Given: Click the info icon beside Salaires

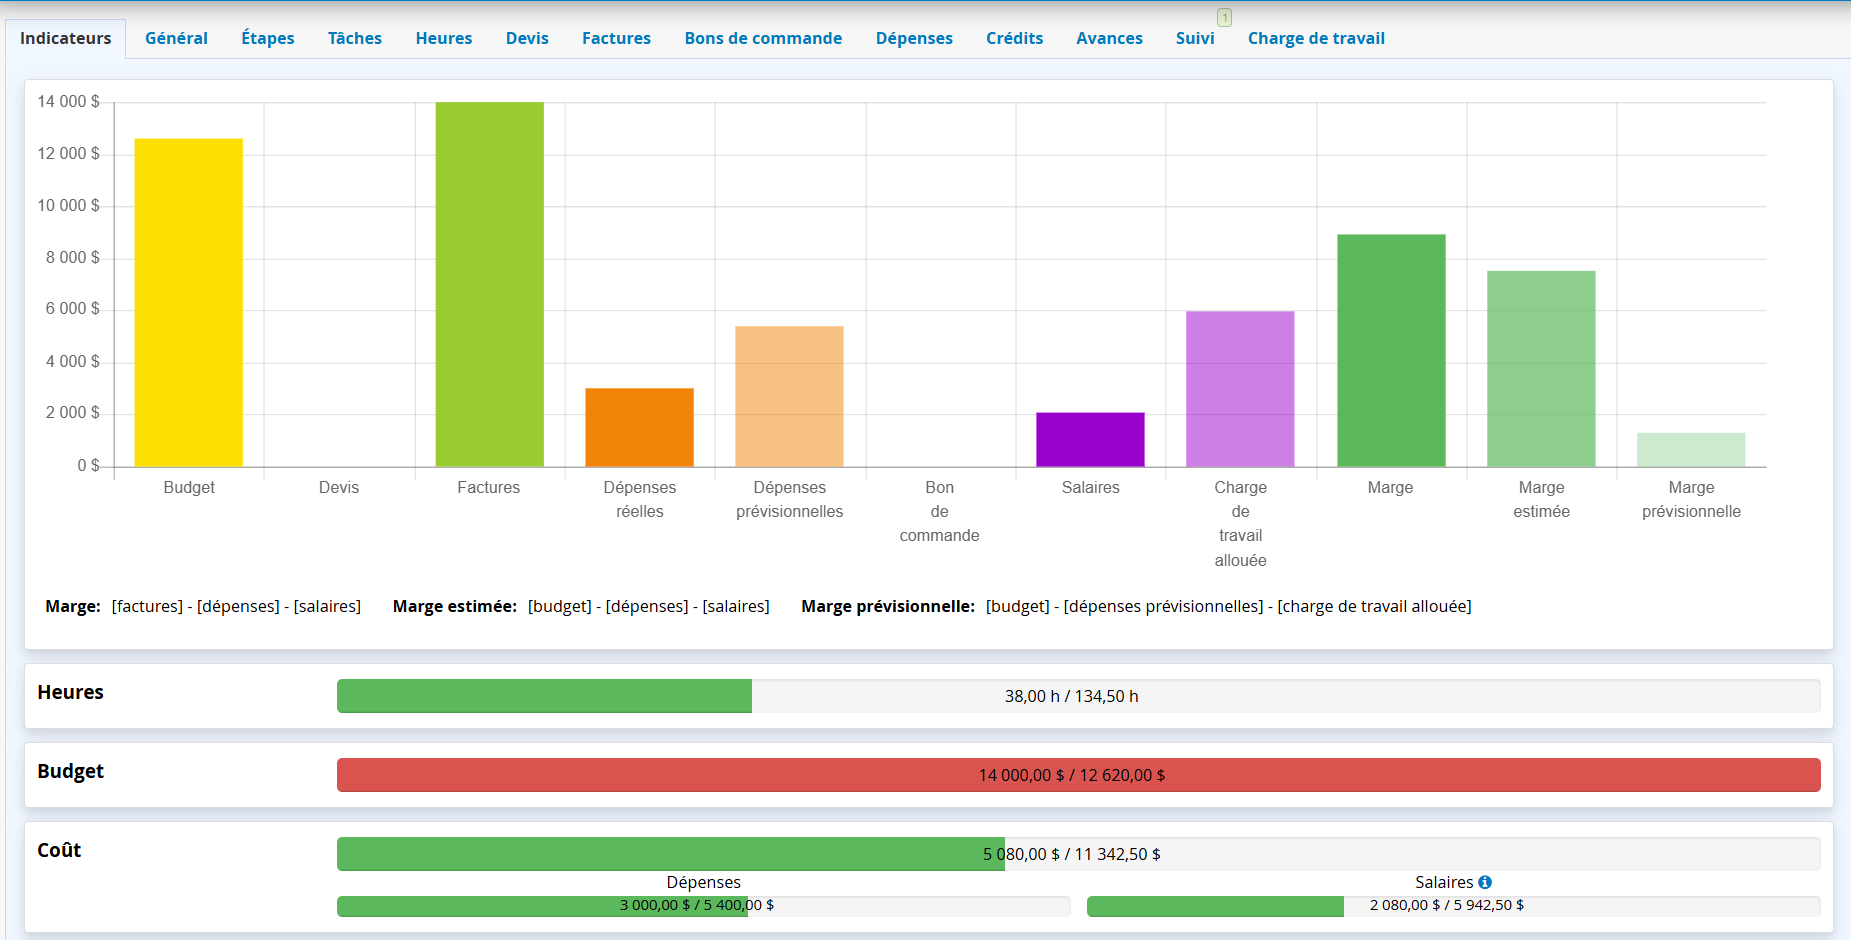Looking at the screenshot, I should pyautogui.click(x=1485, y=882).
